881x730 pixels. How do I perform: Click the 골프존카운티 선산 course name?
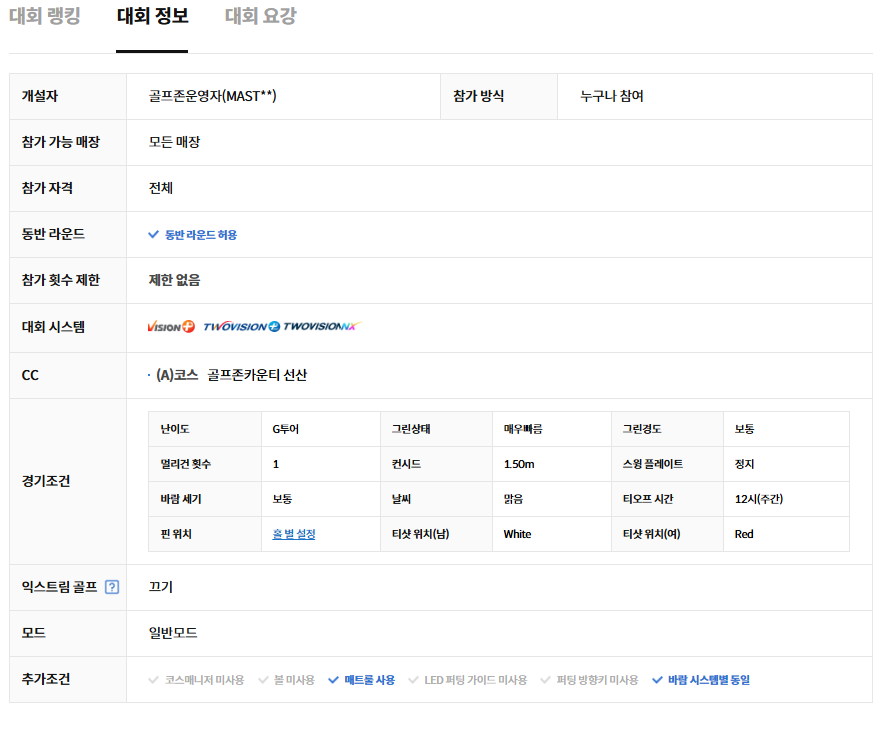(x=257, y=375)
